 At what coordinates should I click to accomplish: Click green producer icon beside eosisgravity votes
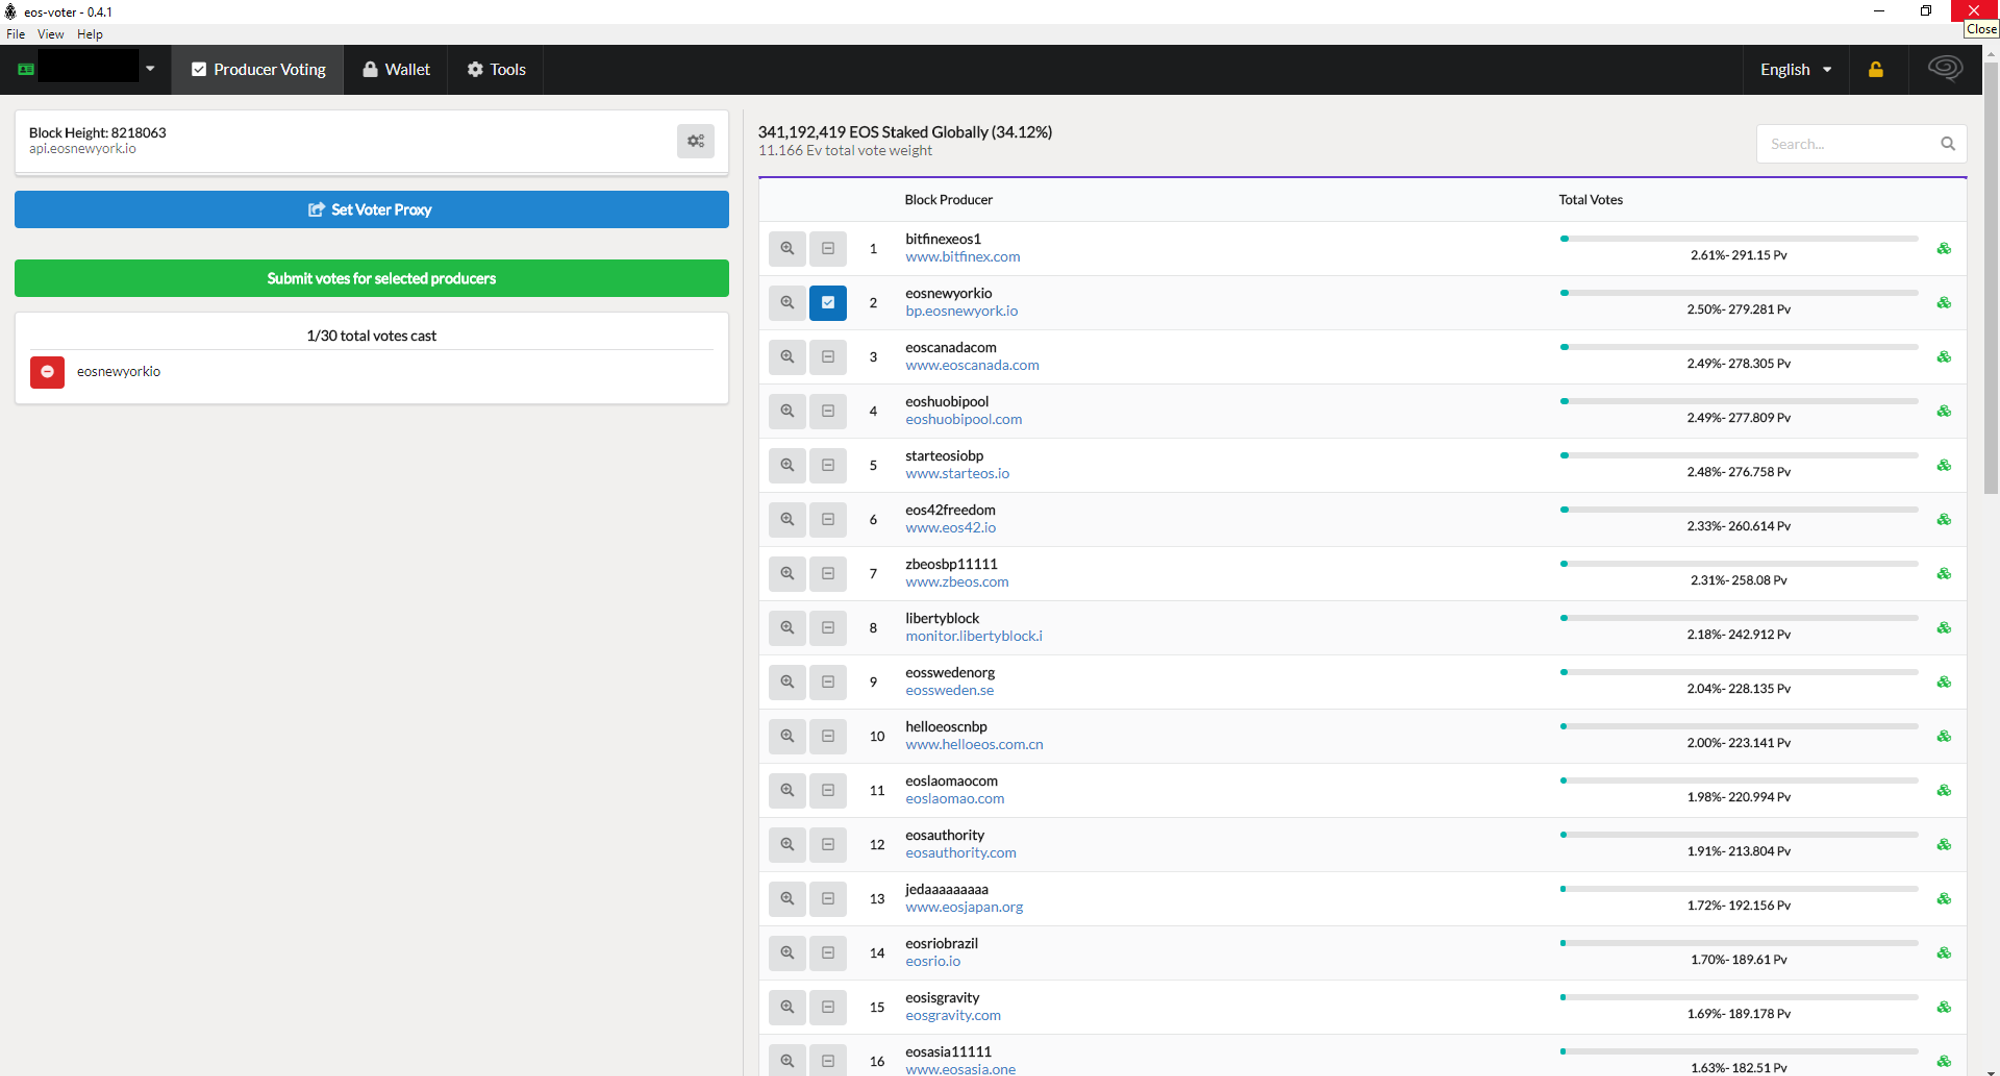1944,1007
